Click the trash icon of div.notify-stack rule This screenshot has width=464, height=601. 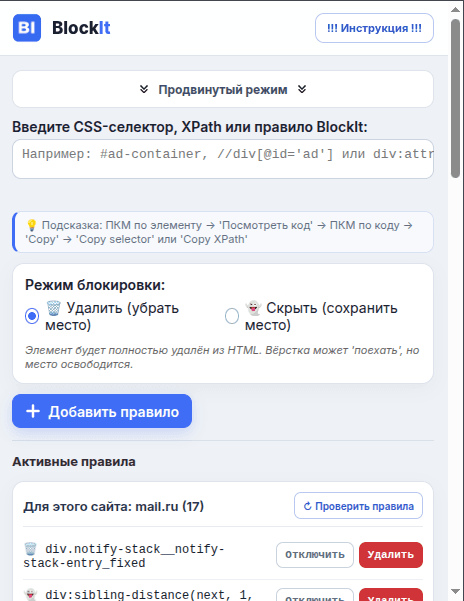tap(30, 549)
